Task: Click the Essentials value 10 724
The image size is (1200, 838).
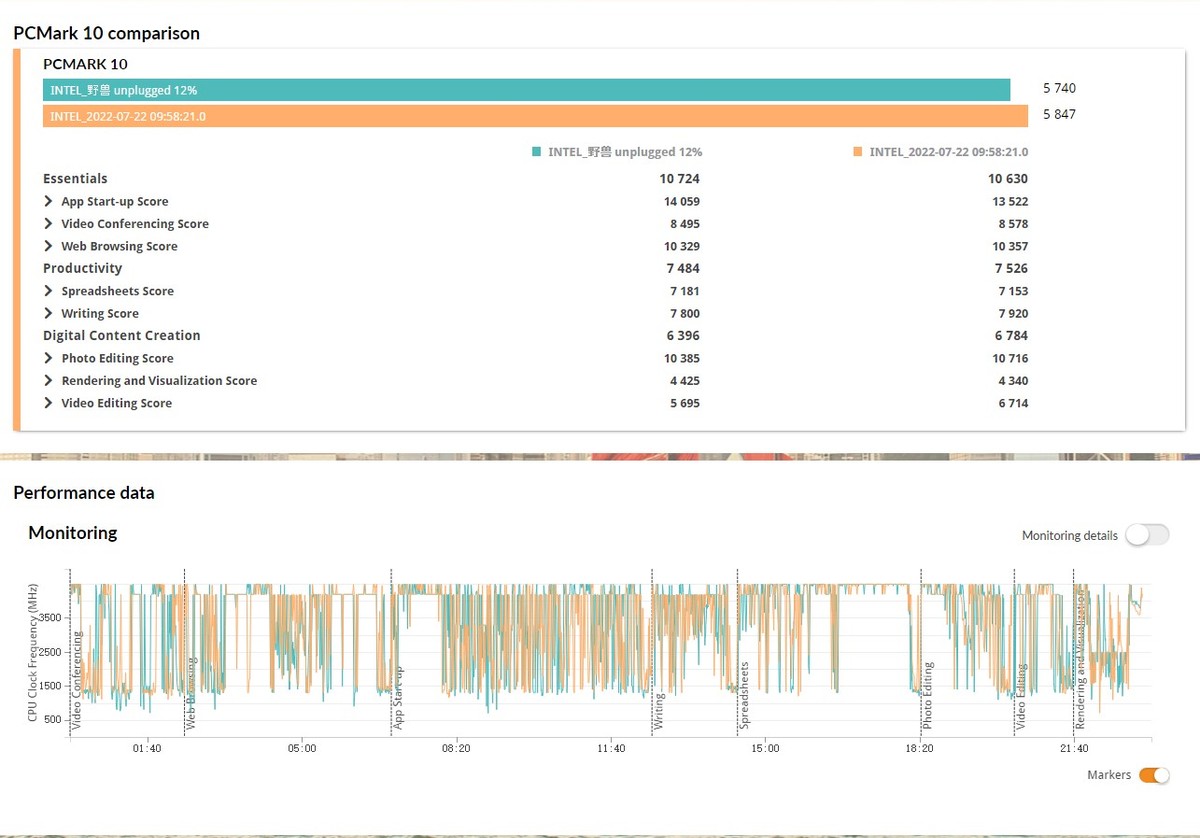Action: [680, 179]
